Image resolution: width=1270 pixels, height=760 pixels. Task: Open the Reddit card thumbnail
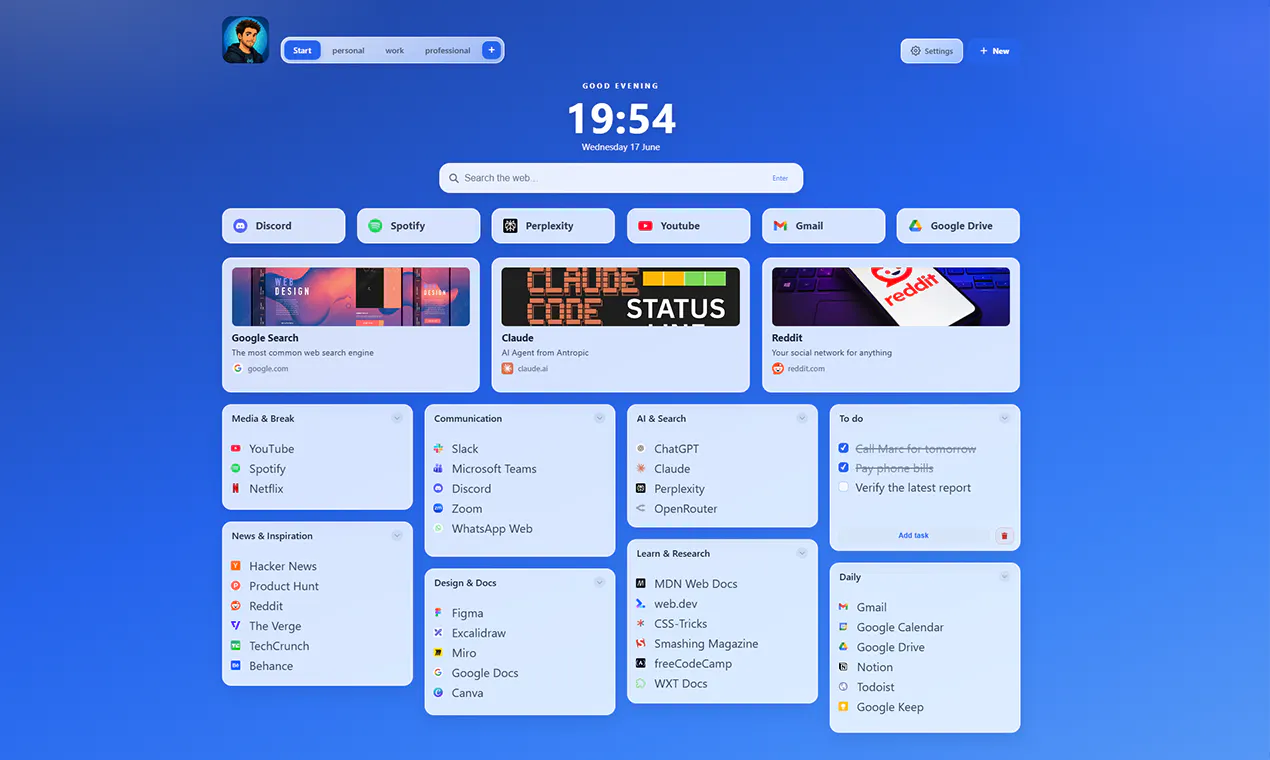891,296
